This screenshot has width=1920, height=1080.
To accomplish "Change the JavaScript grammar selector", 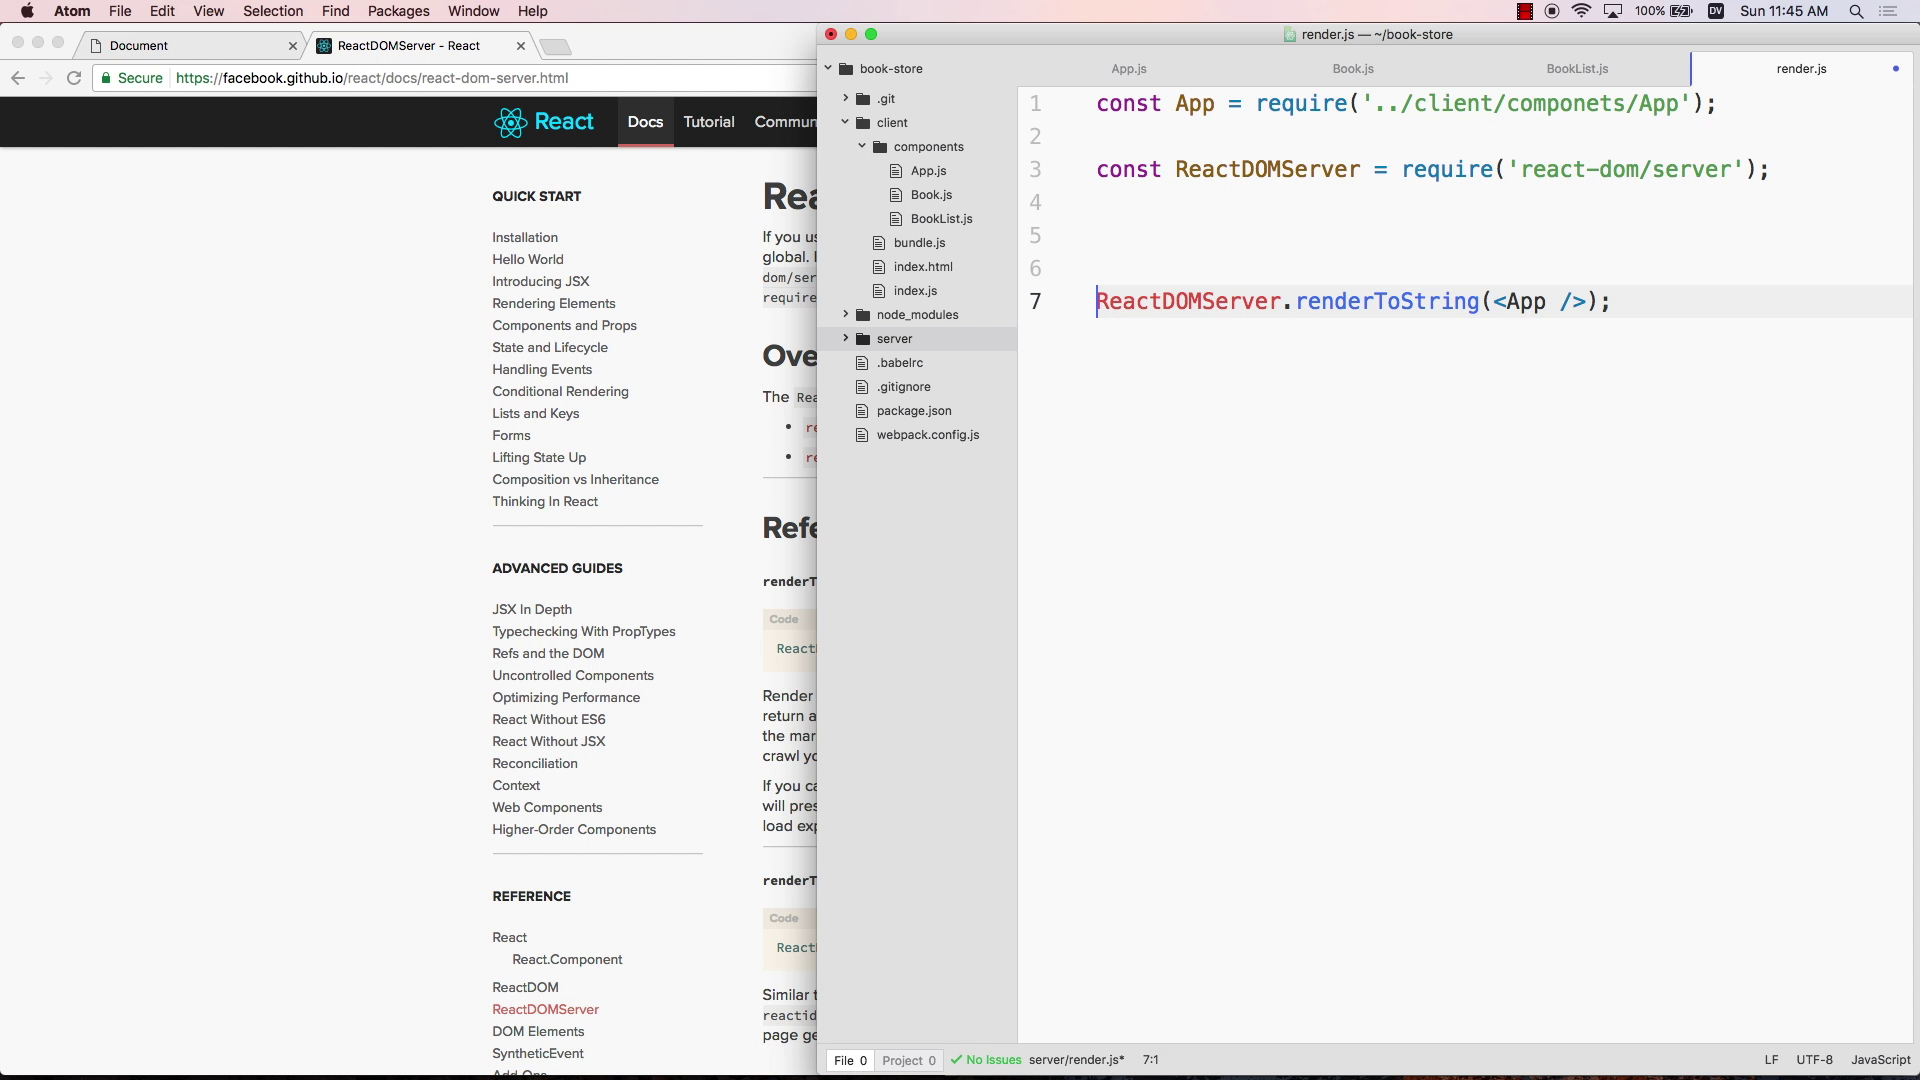I will click(x=1880, y=1060).
